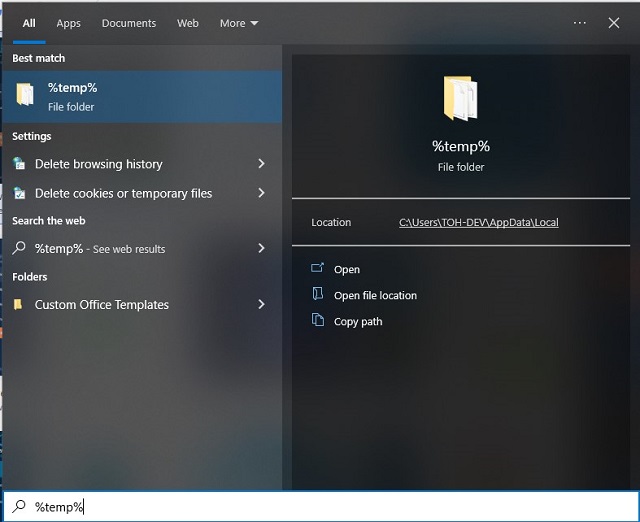This screenshot has width=640, height=522.
Task: Click the web search magnifier icon
Action: [x=19, y=248]
